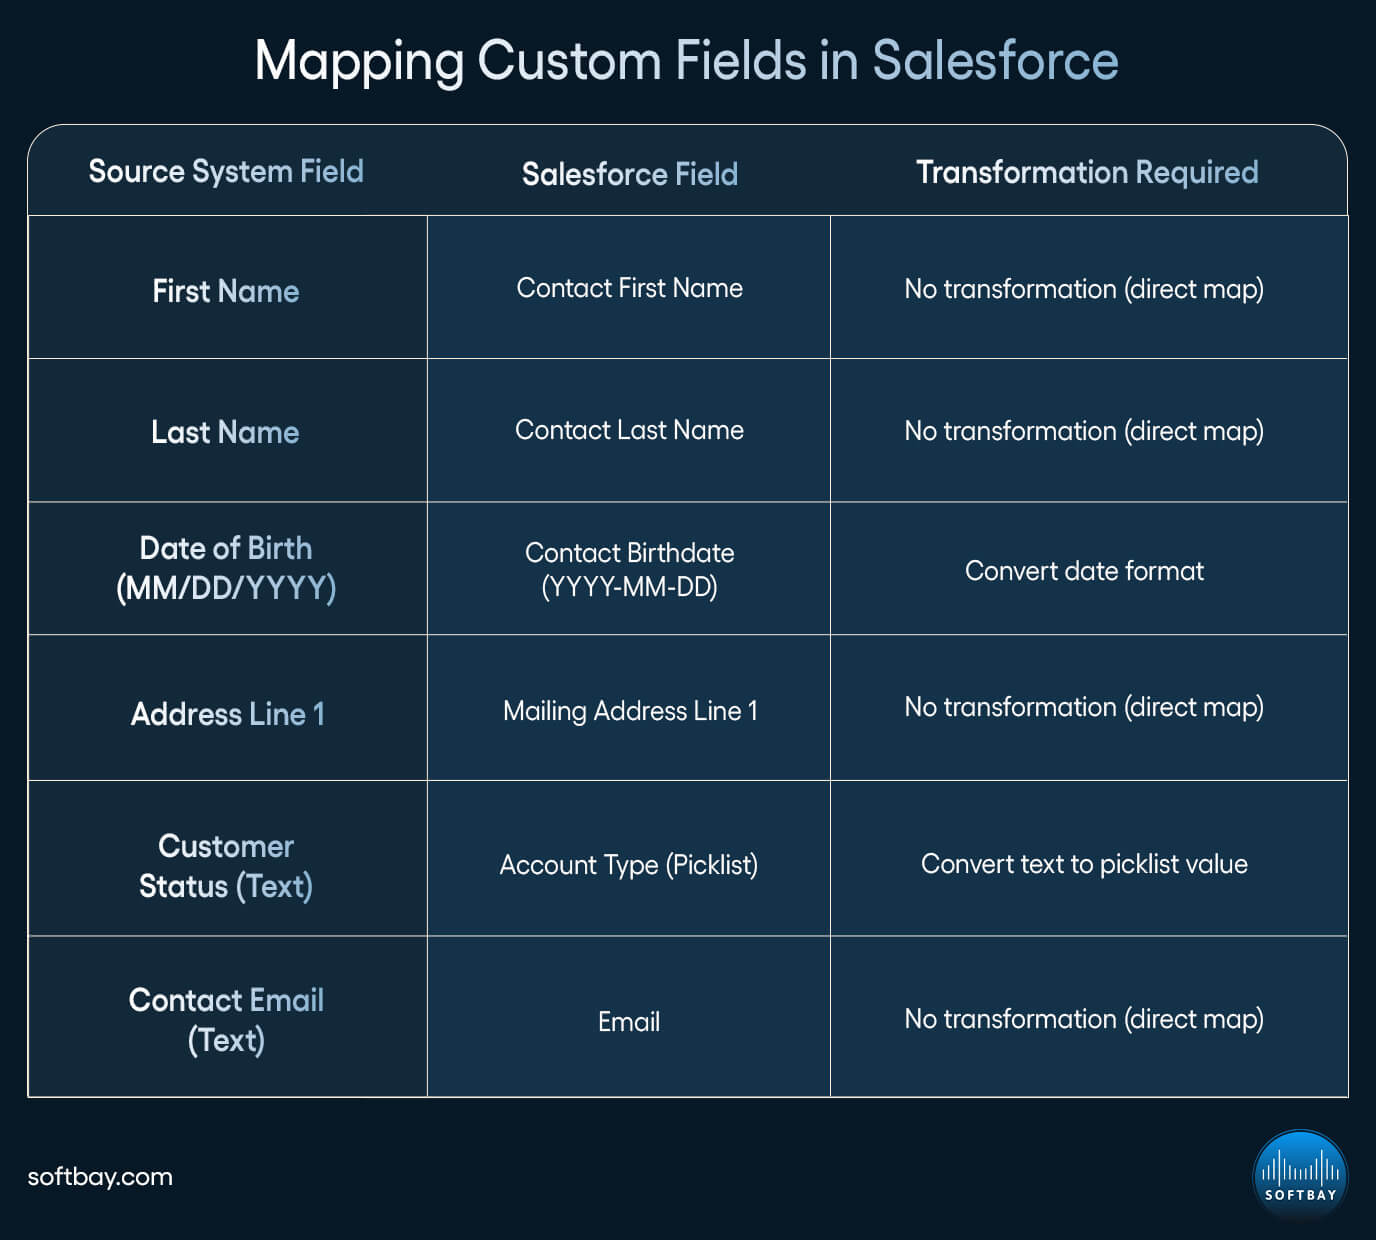Viewport: 1376px width, 1240px height.
Task: Click the Softbay logo badge
Action: click(1300, 1176)
